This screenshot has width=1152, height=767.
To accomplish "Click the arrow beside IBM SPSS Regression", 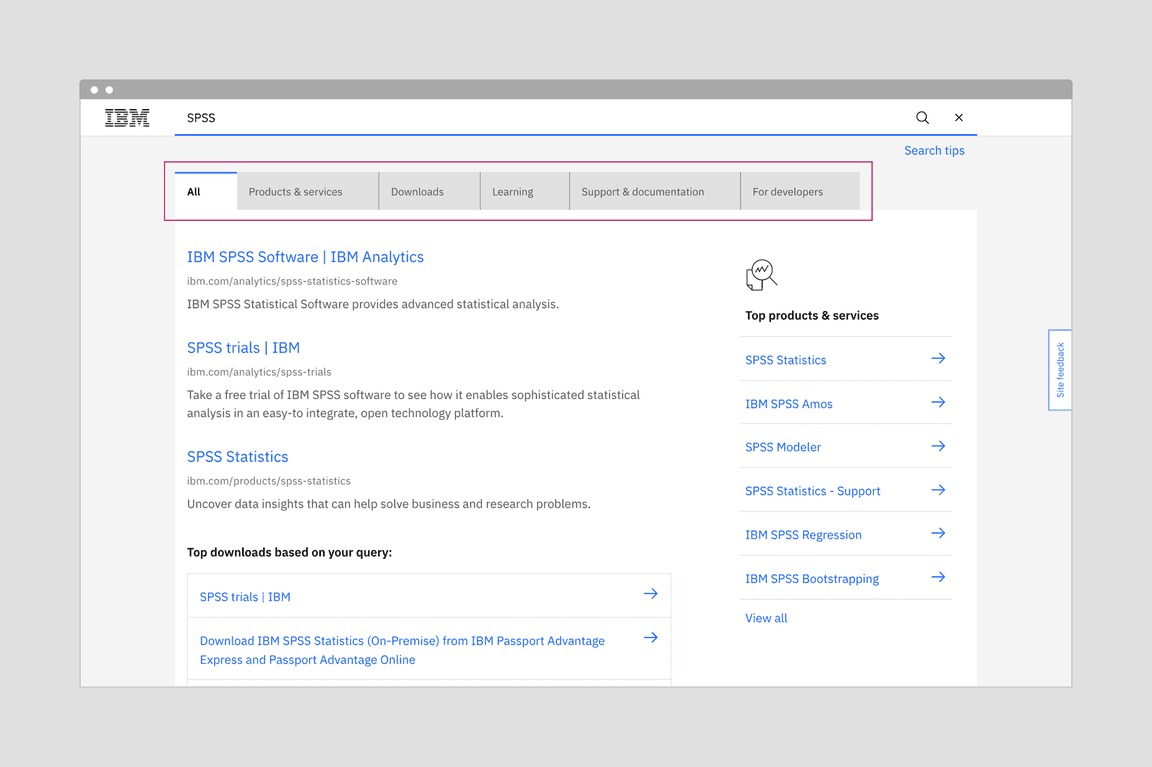I will click(x=937, y=534).
